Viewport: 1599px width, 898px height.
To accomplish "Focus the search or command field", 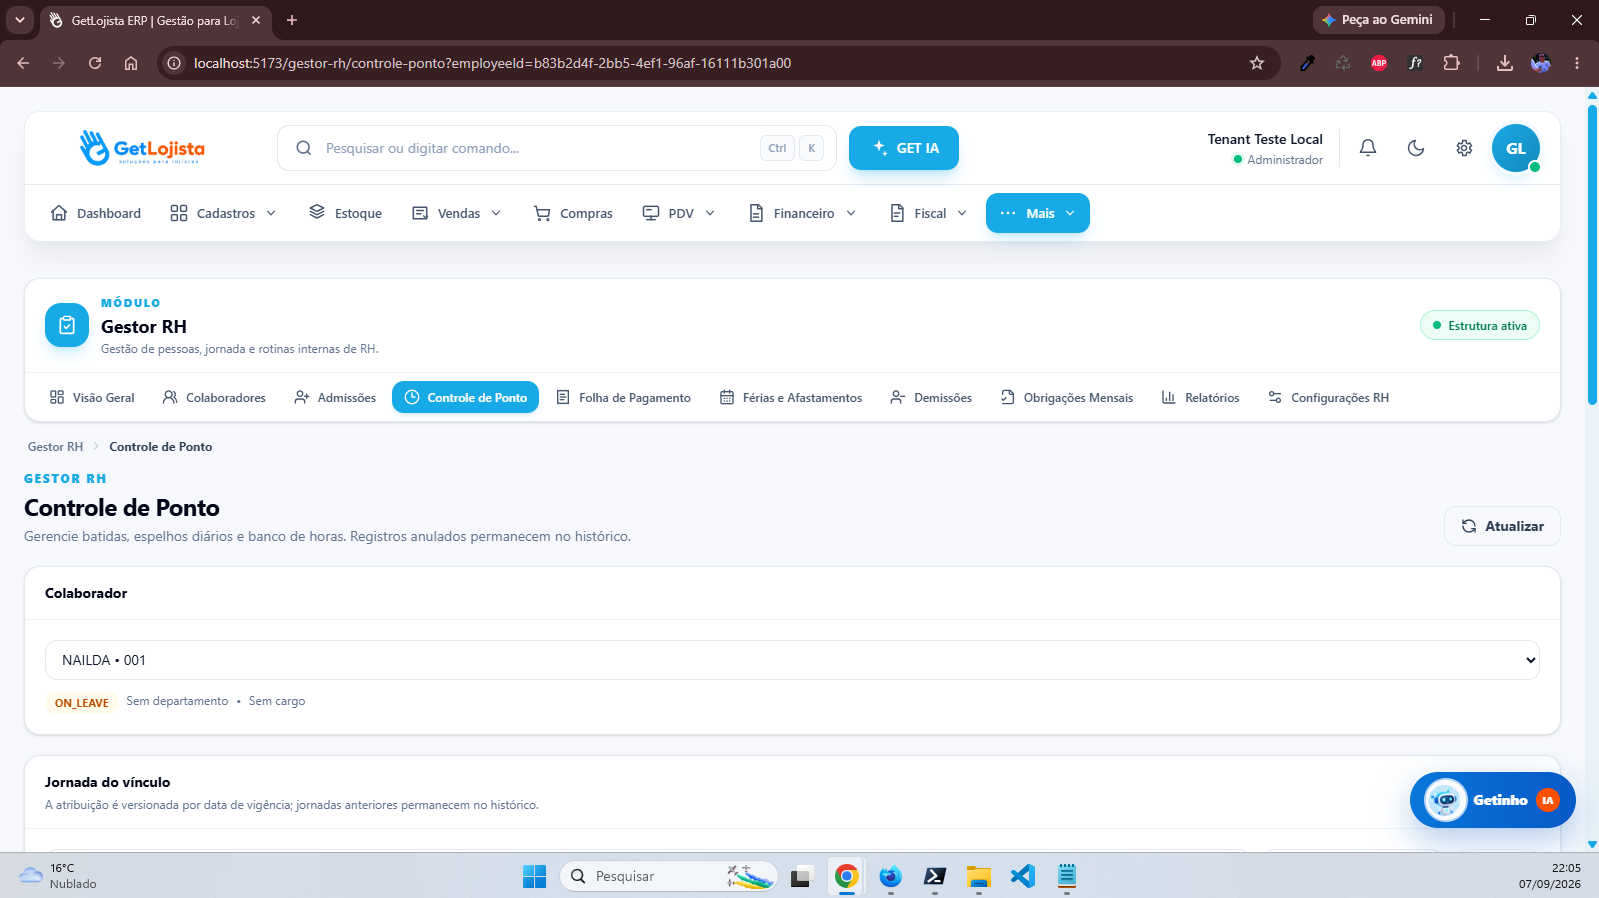I will [x=556, y=148].
